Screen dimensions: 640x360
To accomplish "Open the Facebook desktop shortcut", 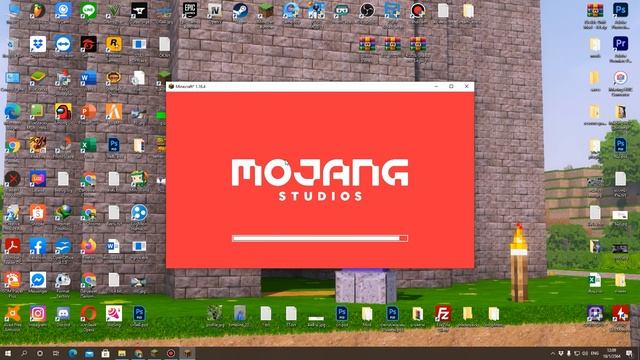I will pyautogui.click(x=38, y=246).
